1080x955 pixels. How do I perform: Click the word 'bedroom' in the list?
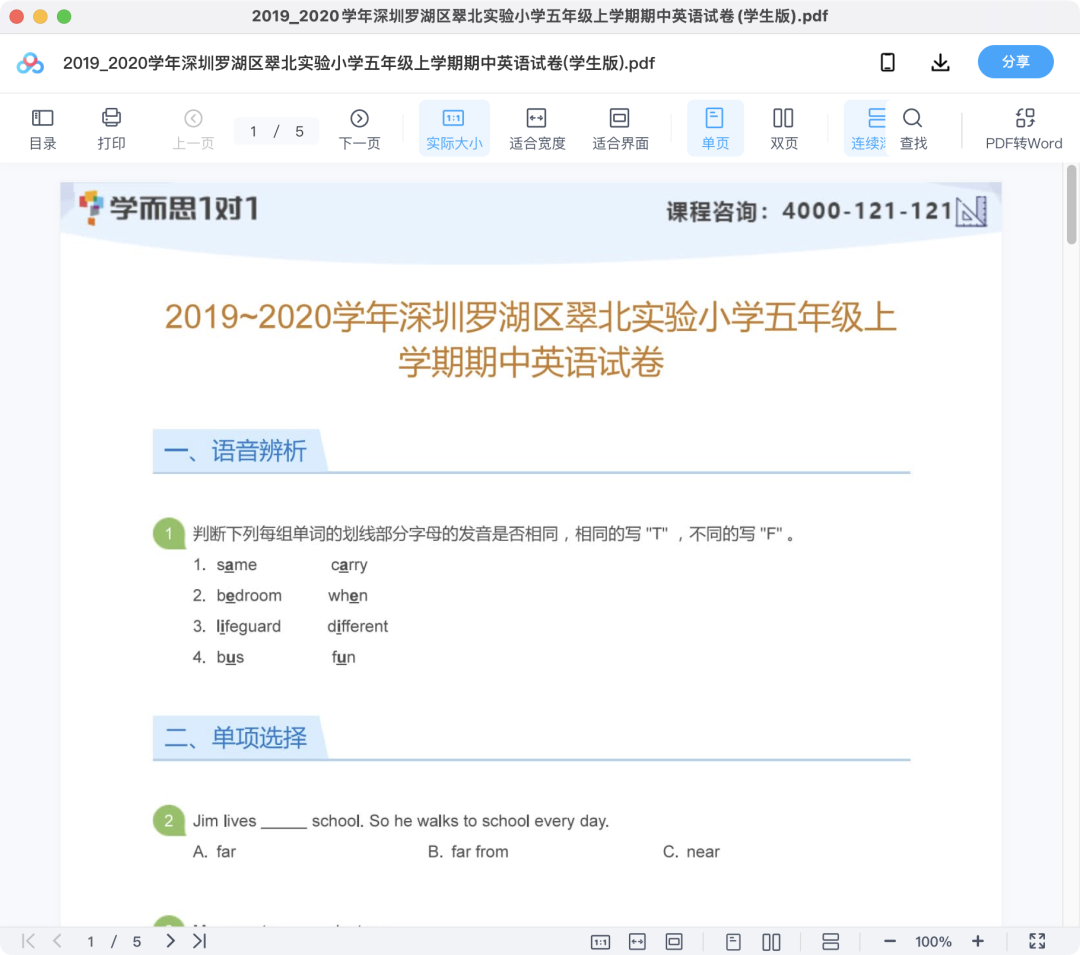click(x=249, y=596)
